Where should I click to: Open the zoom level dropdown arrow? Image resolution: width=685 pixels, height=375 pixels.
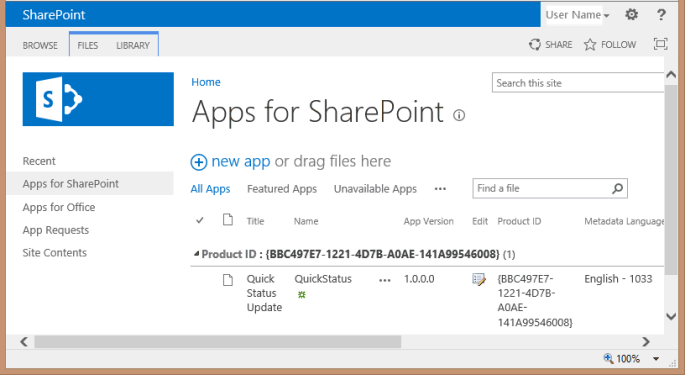(x=656, y=359)
